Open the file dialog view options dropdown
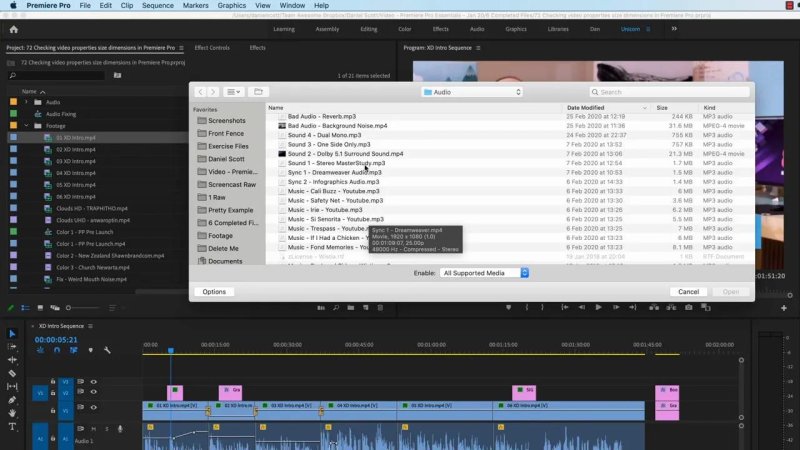 pyautogui.click(x=234, y=92)
